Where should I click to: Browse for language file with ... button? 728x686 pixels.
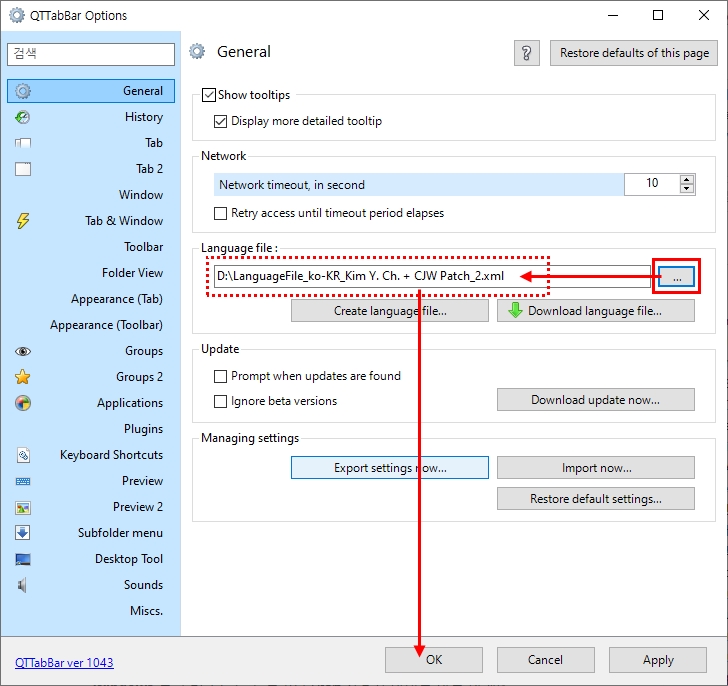[676, 277]
